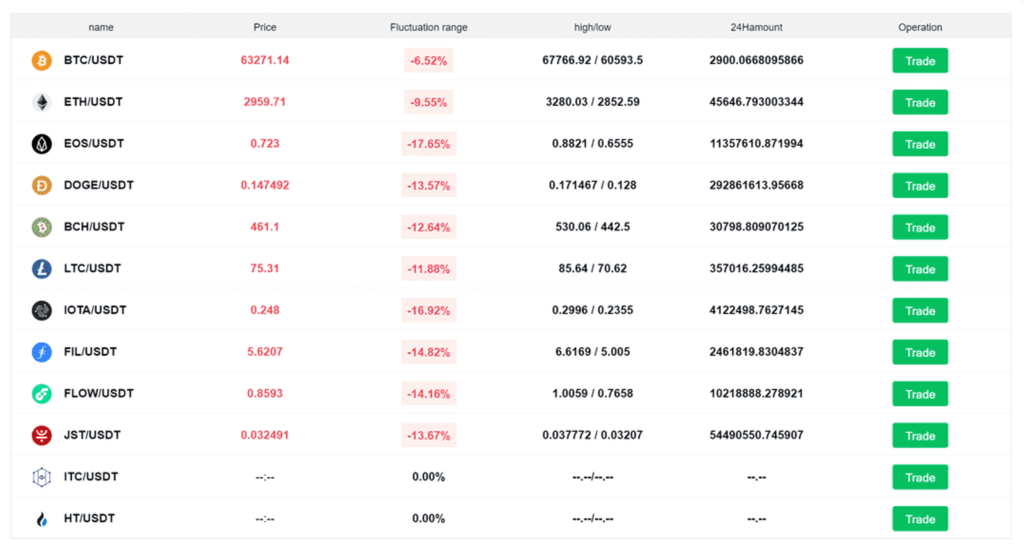Screen dimensions: 1024x560
Task: Click the EOS coin icon
Action: coord(41,144)
